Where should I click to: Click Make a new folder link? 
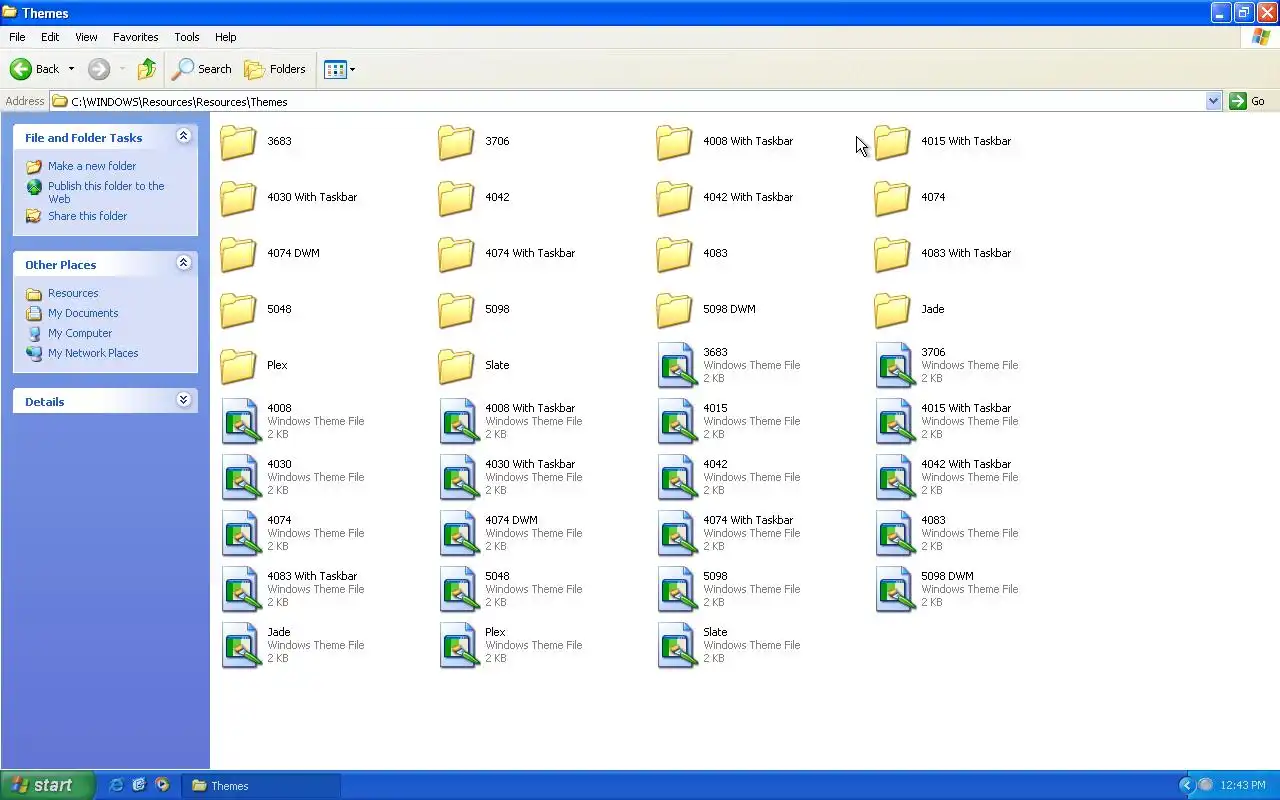pos(92,166)
